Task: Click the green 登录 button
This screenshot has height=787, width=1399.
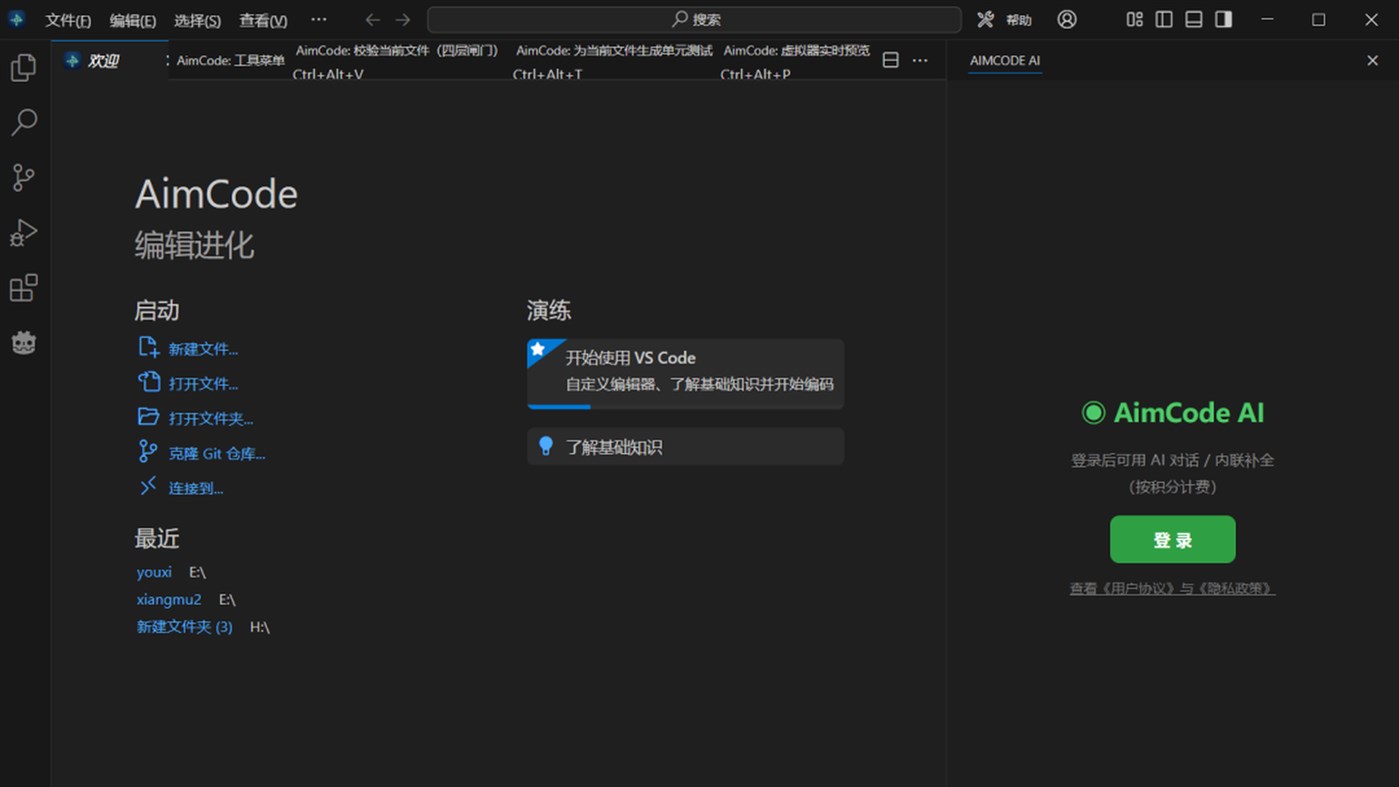Action: 1172,540
